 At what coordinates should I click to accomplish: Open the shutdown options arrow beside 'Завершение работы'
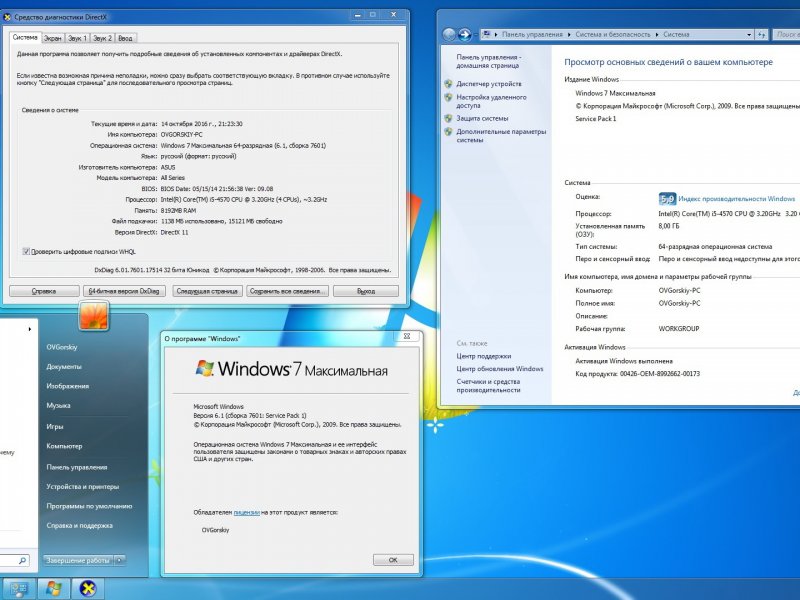(119, 560)
